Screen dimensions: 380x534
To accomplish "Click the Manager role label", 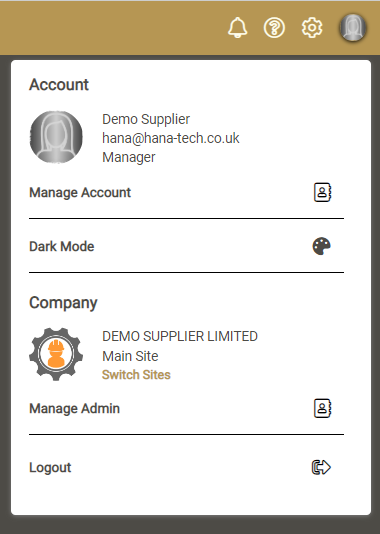I will (129, 157).
